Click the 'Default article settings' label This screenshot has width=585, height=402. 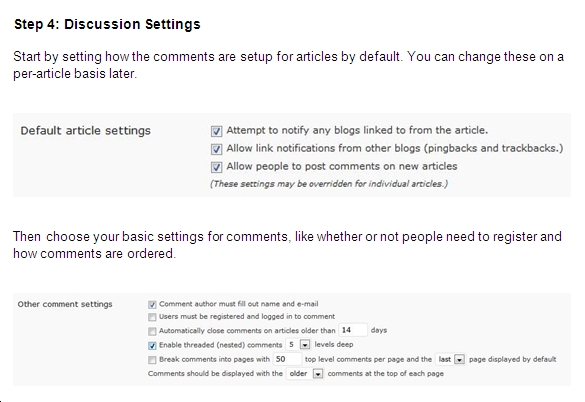pos(85,131)
